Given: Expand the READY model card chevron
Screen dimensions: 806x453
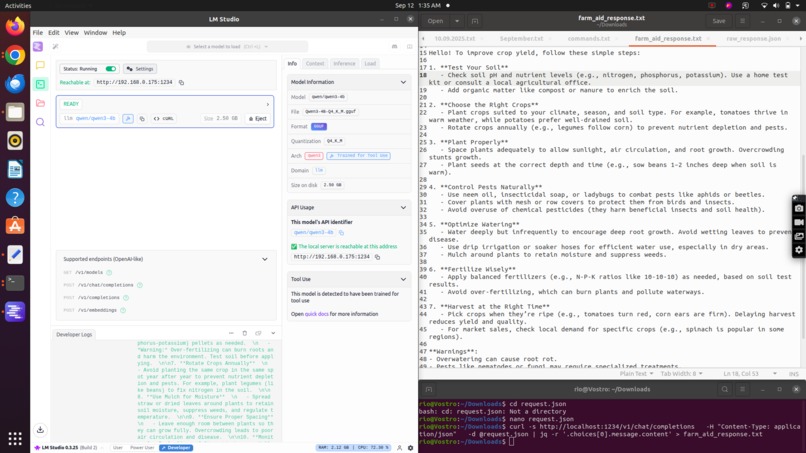Looking at the screenshot, I should [x=267, y=104].
